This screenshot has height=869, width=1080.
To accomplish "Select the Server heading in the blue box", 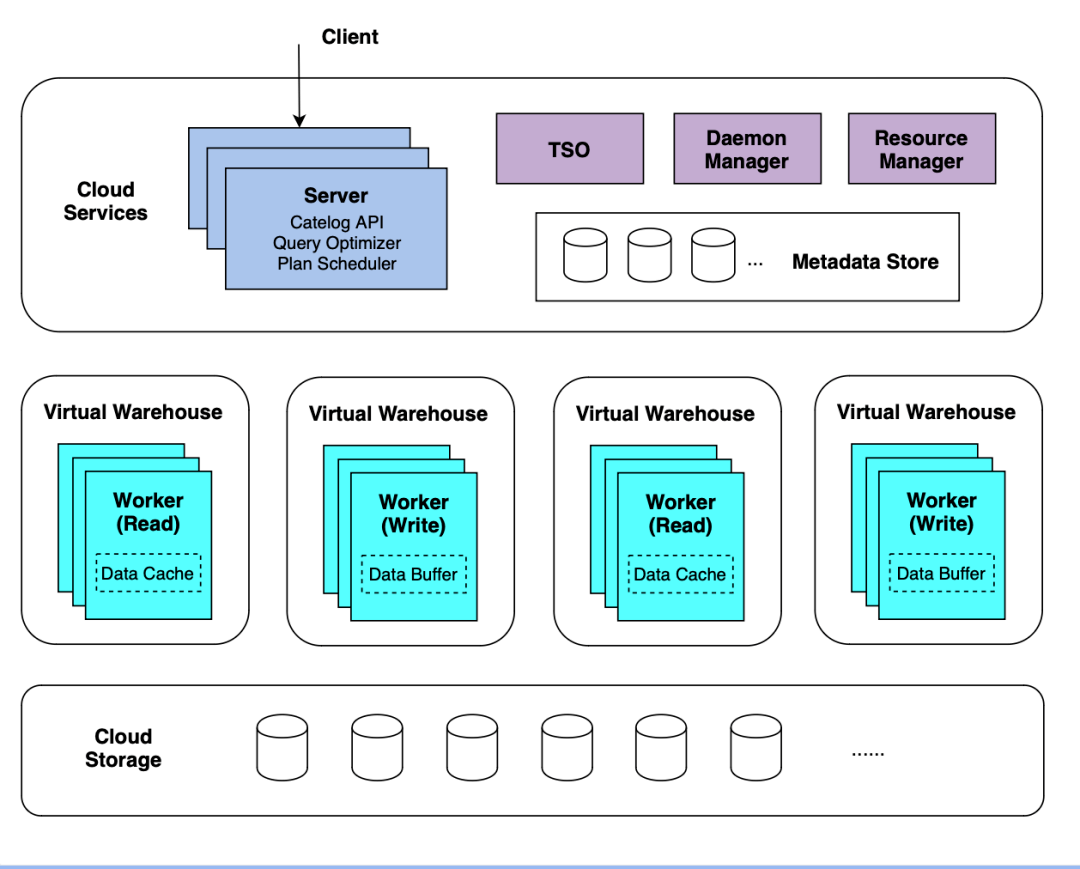I will (336, 196).
